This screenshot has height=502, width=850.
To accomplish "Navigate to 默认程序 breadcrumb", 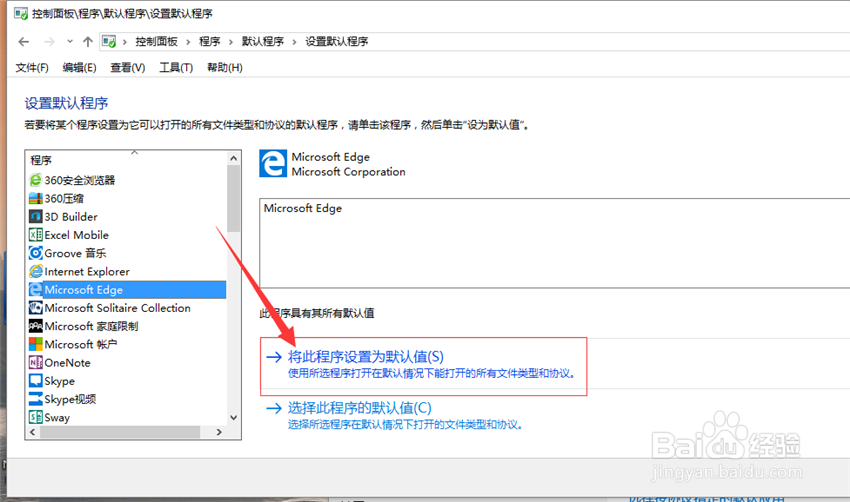I will coord(262,42).
